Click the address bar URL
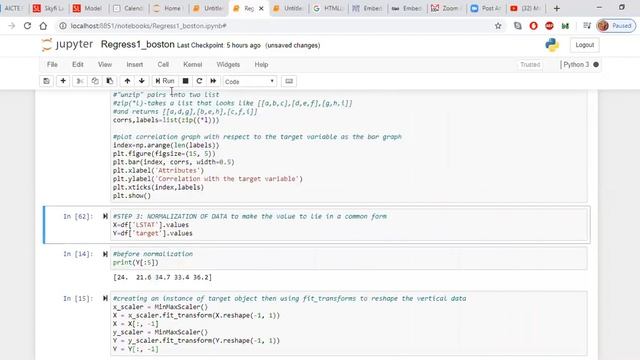Screen dimensions: 640x360 tap(149, 26)
